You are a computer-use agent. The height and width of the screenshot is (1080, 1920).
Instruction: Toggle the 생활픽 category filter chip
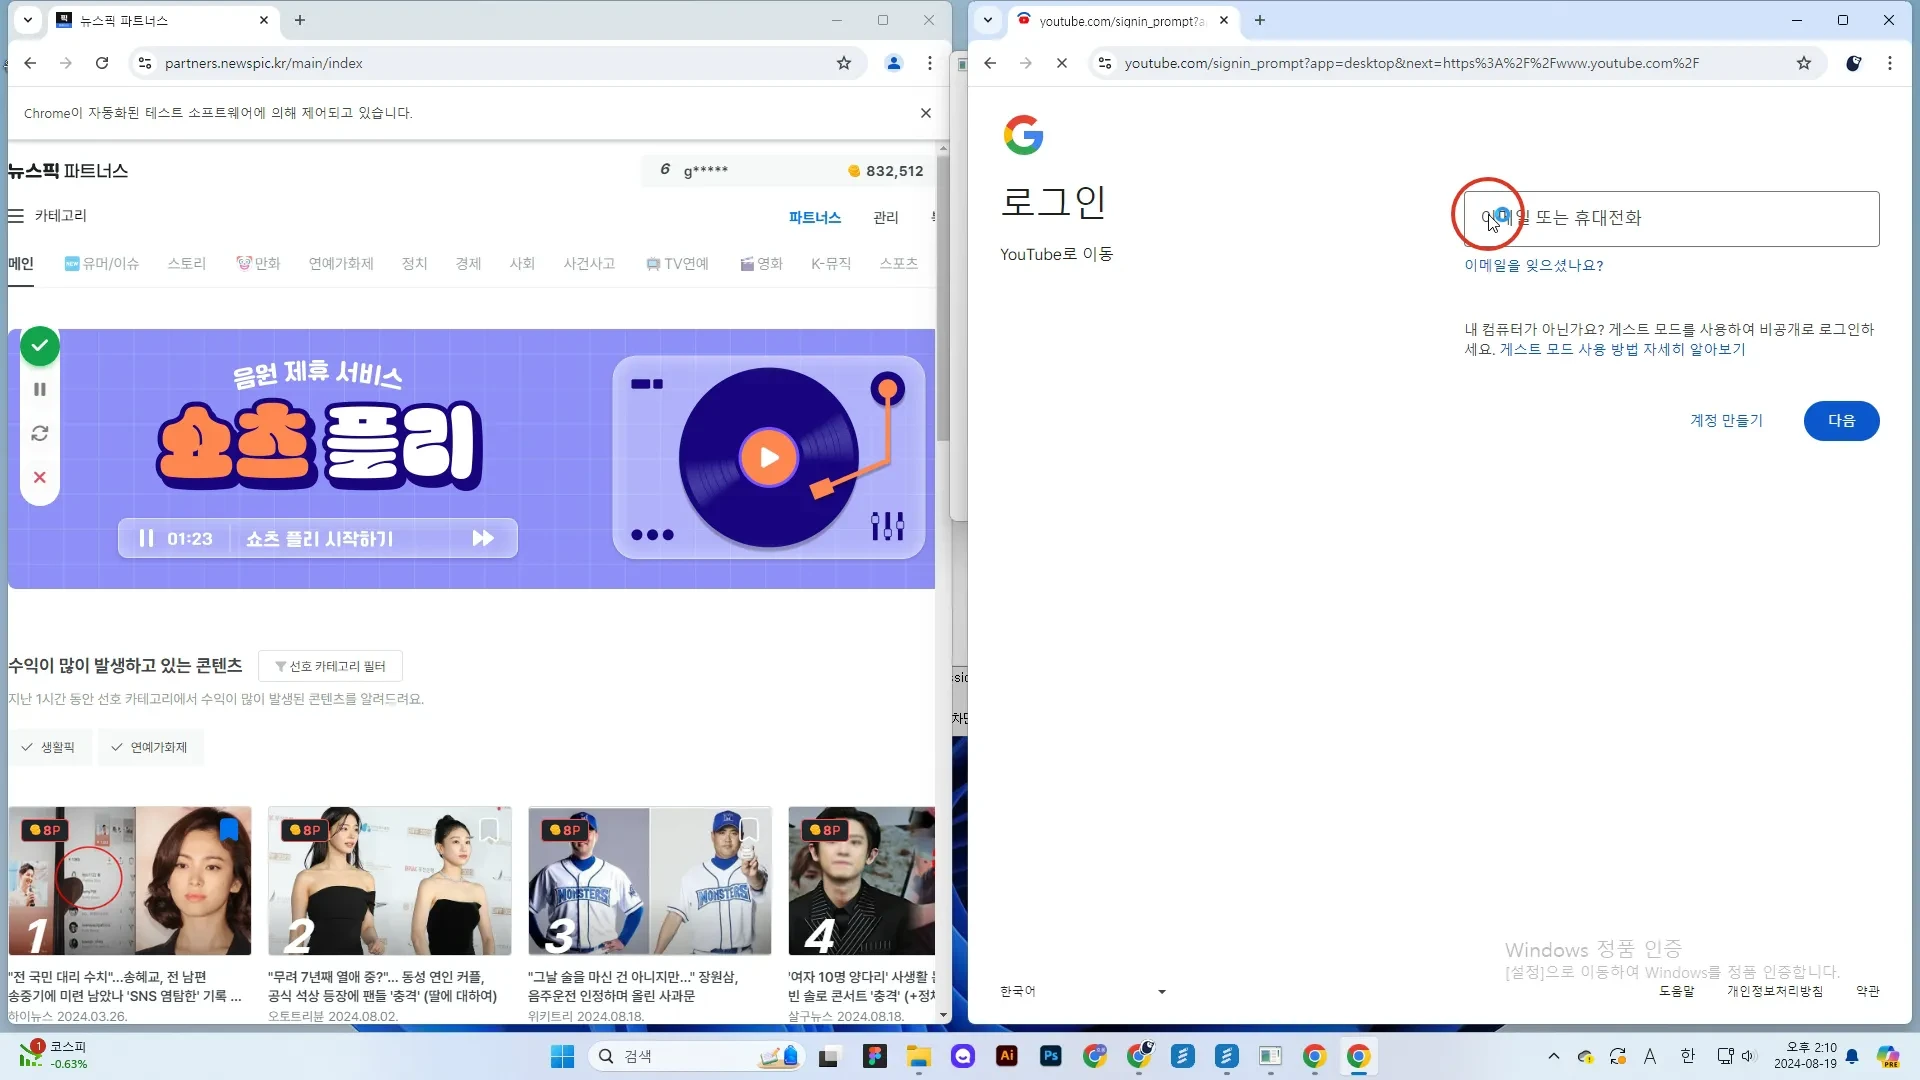coord(49,747)
